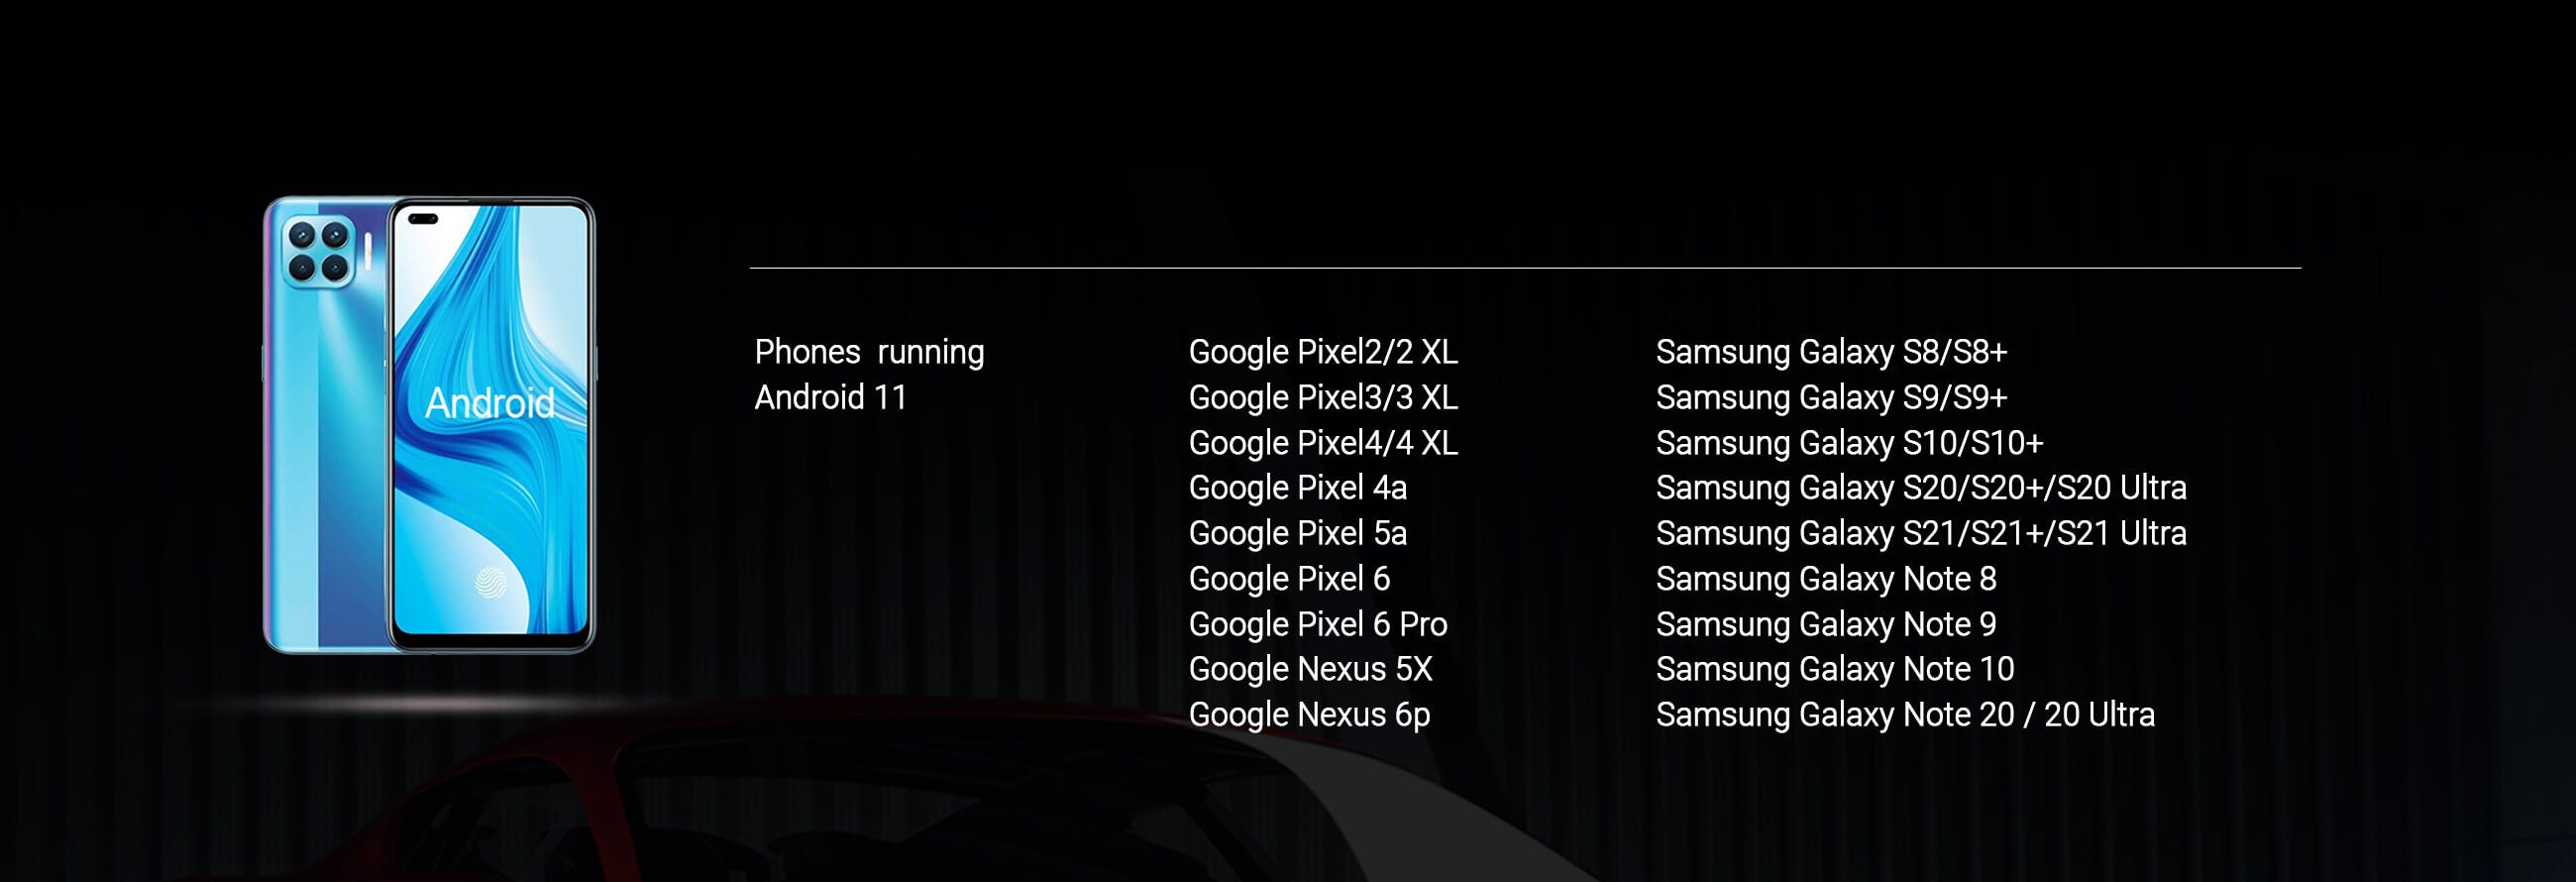Click the quad camera module on phone
The height and width of the screenshot is (882, 2576).
click(318, 250)
